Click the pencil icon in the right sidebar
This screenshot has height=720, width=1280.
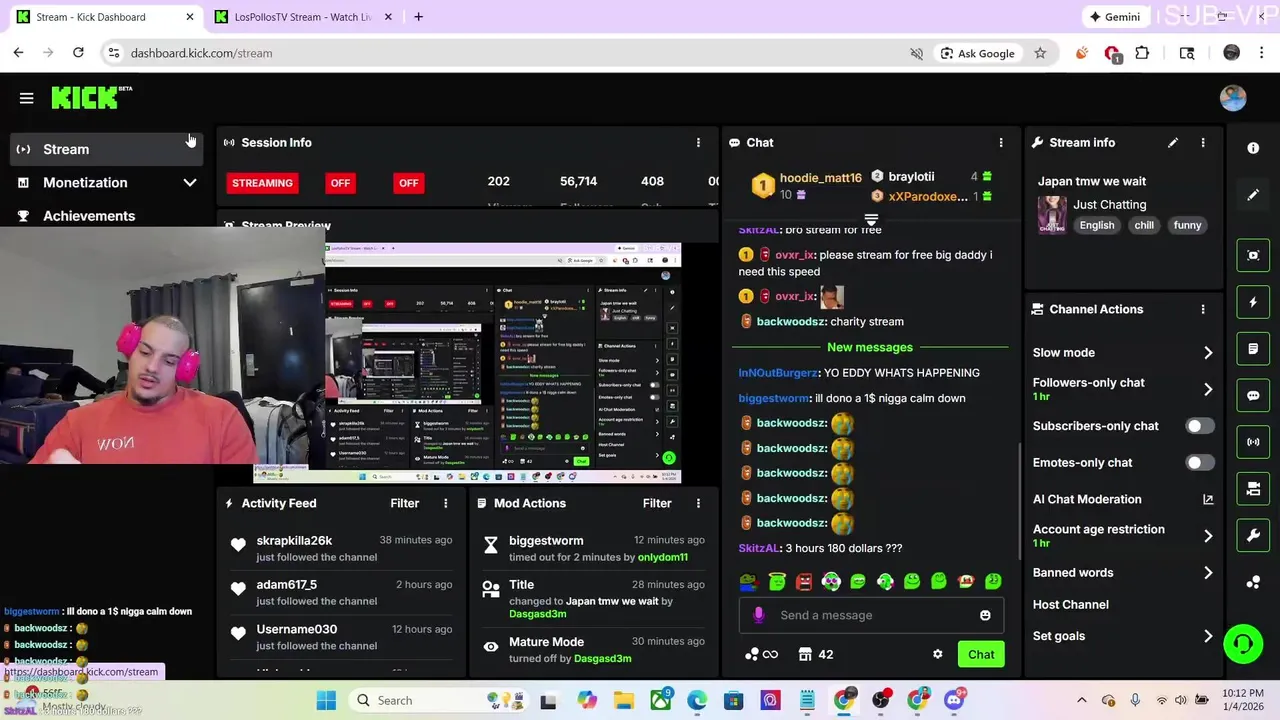point(1253,195)
